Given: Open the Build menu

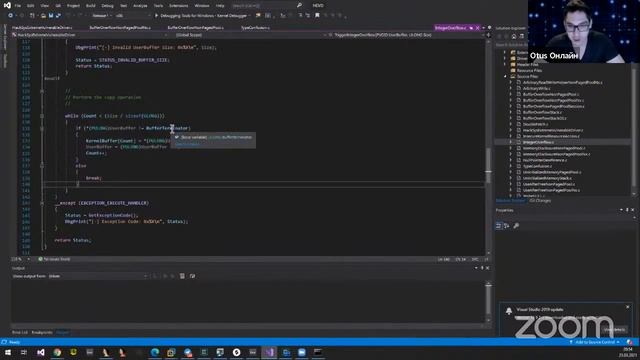Looking at the screenshot, I should [x=91, y=6].
